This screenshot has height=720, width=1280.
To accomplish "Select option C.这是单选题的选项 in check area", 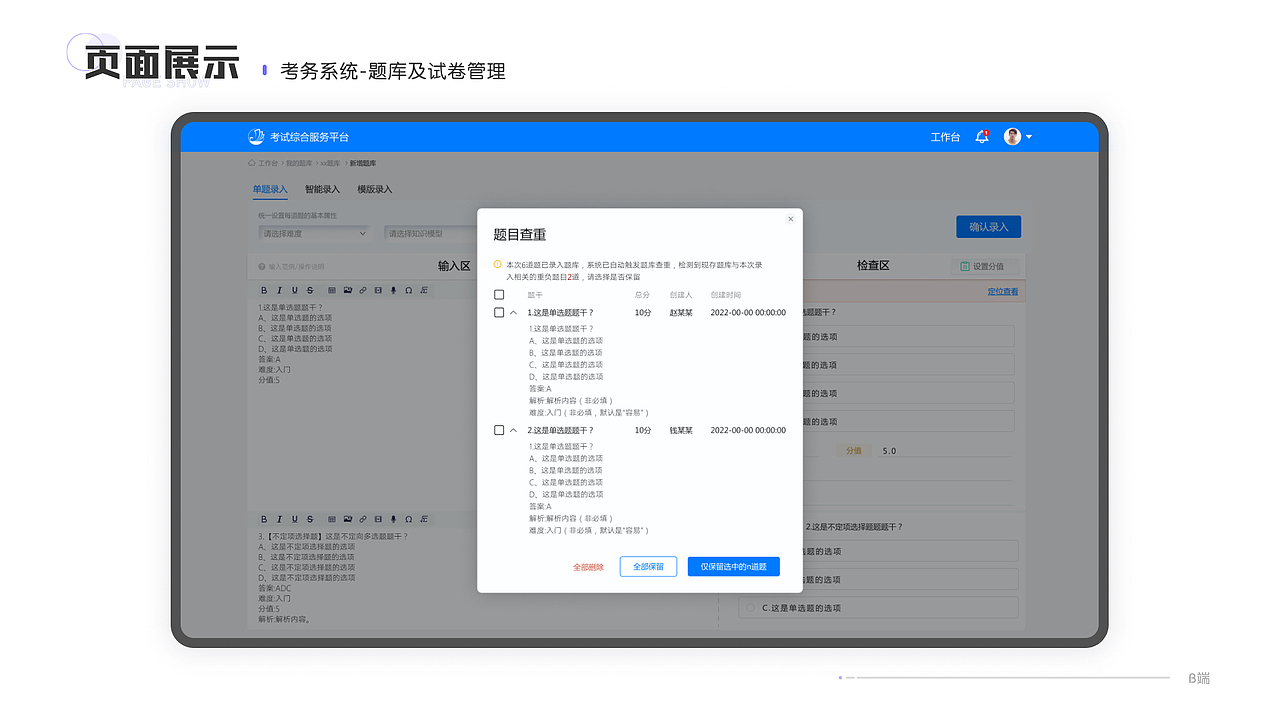I will [878, 608].
